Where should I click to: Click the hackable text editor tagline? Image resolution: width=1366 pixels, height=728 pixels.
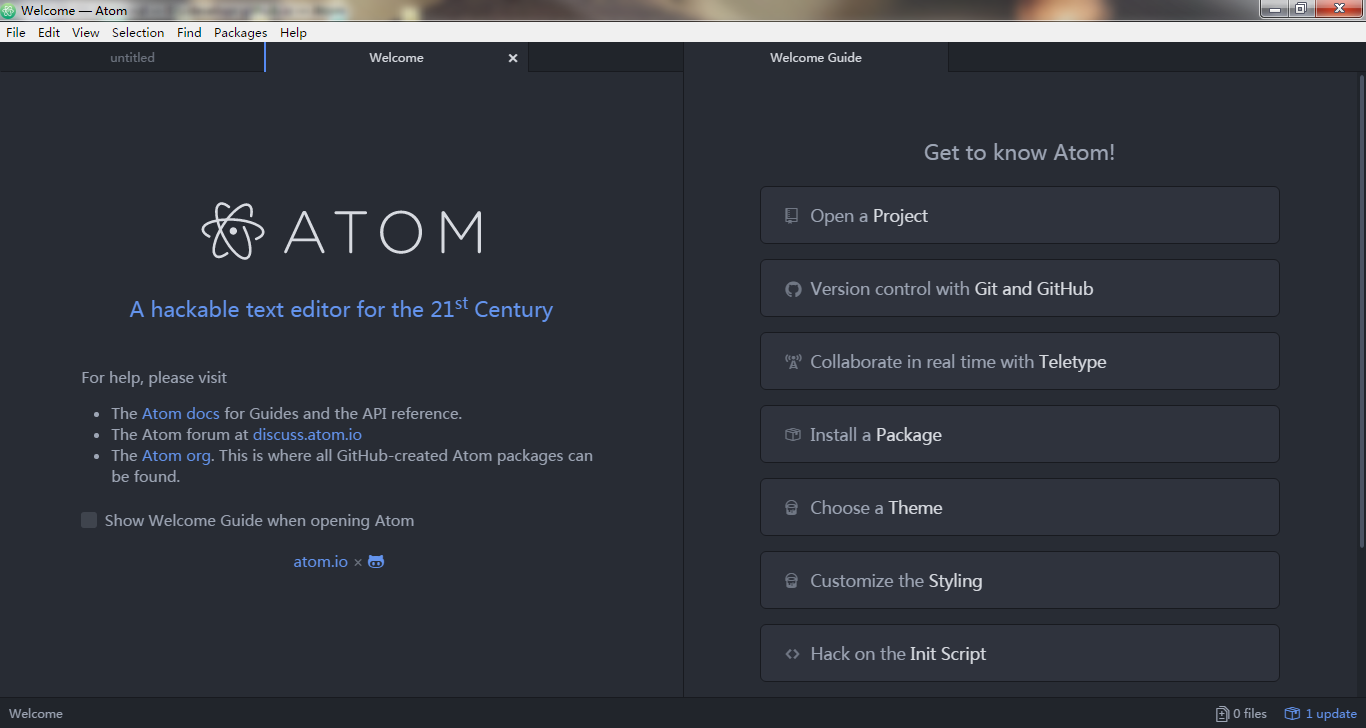(341, 308)
